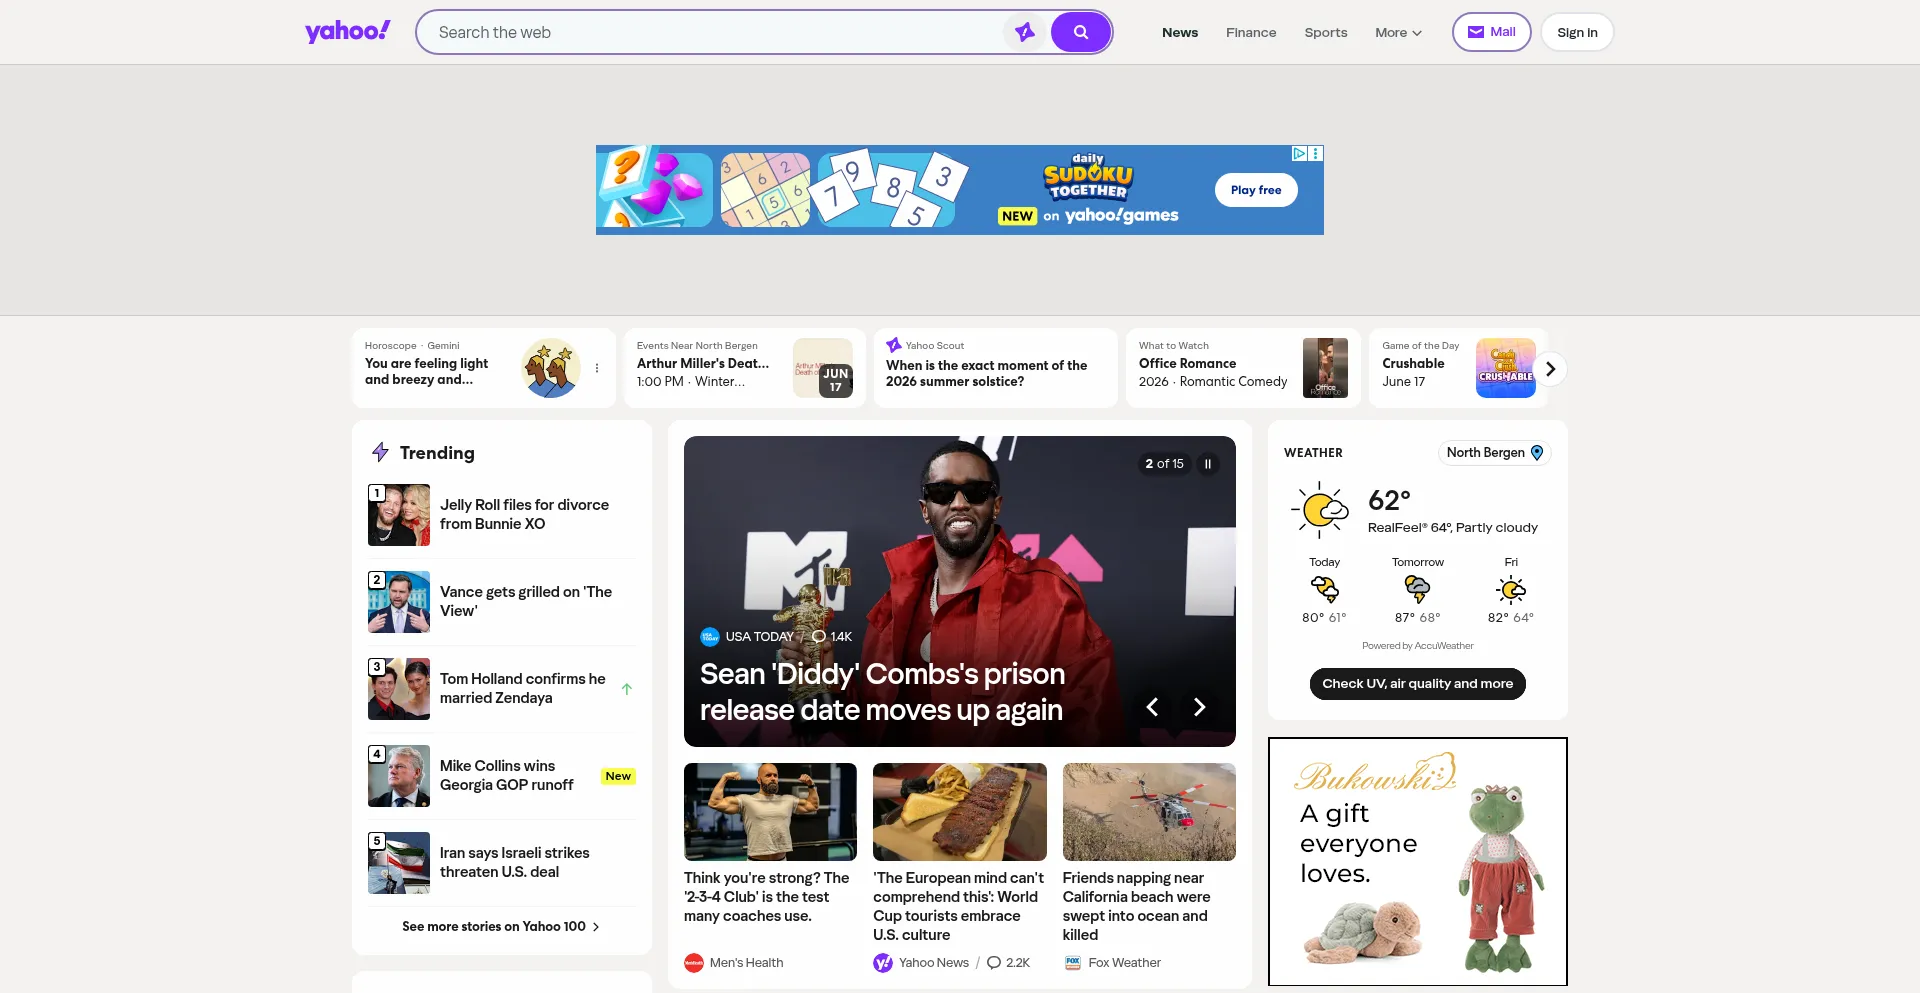Expand the More navigation menu
1920x993 pixels.
tap(1398, 32)
